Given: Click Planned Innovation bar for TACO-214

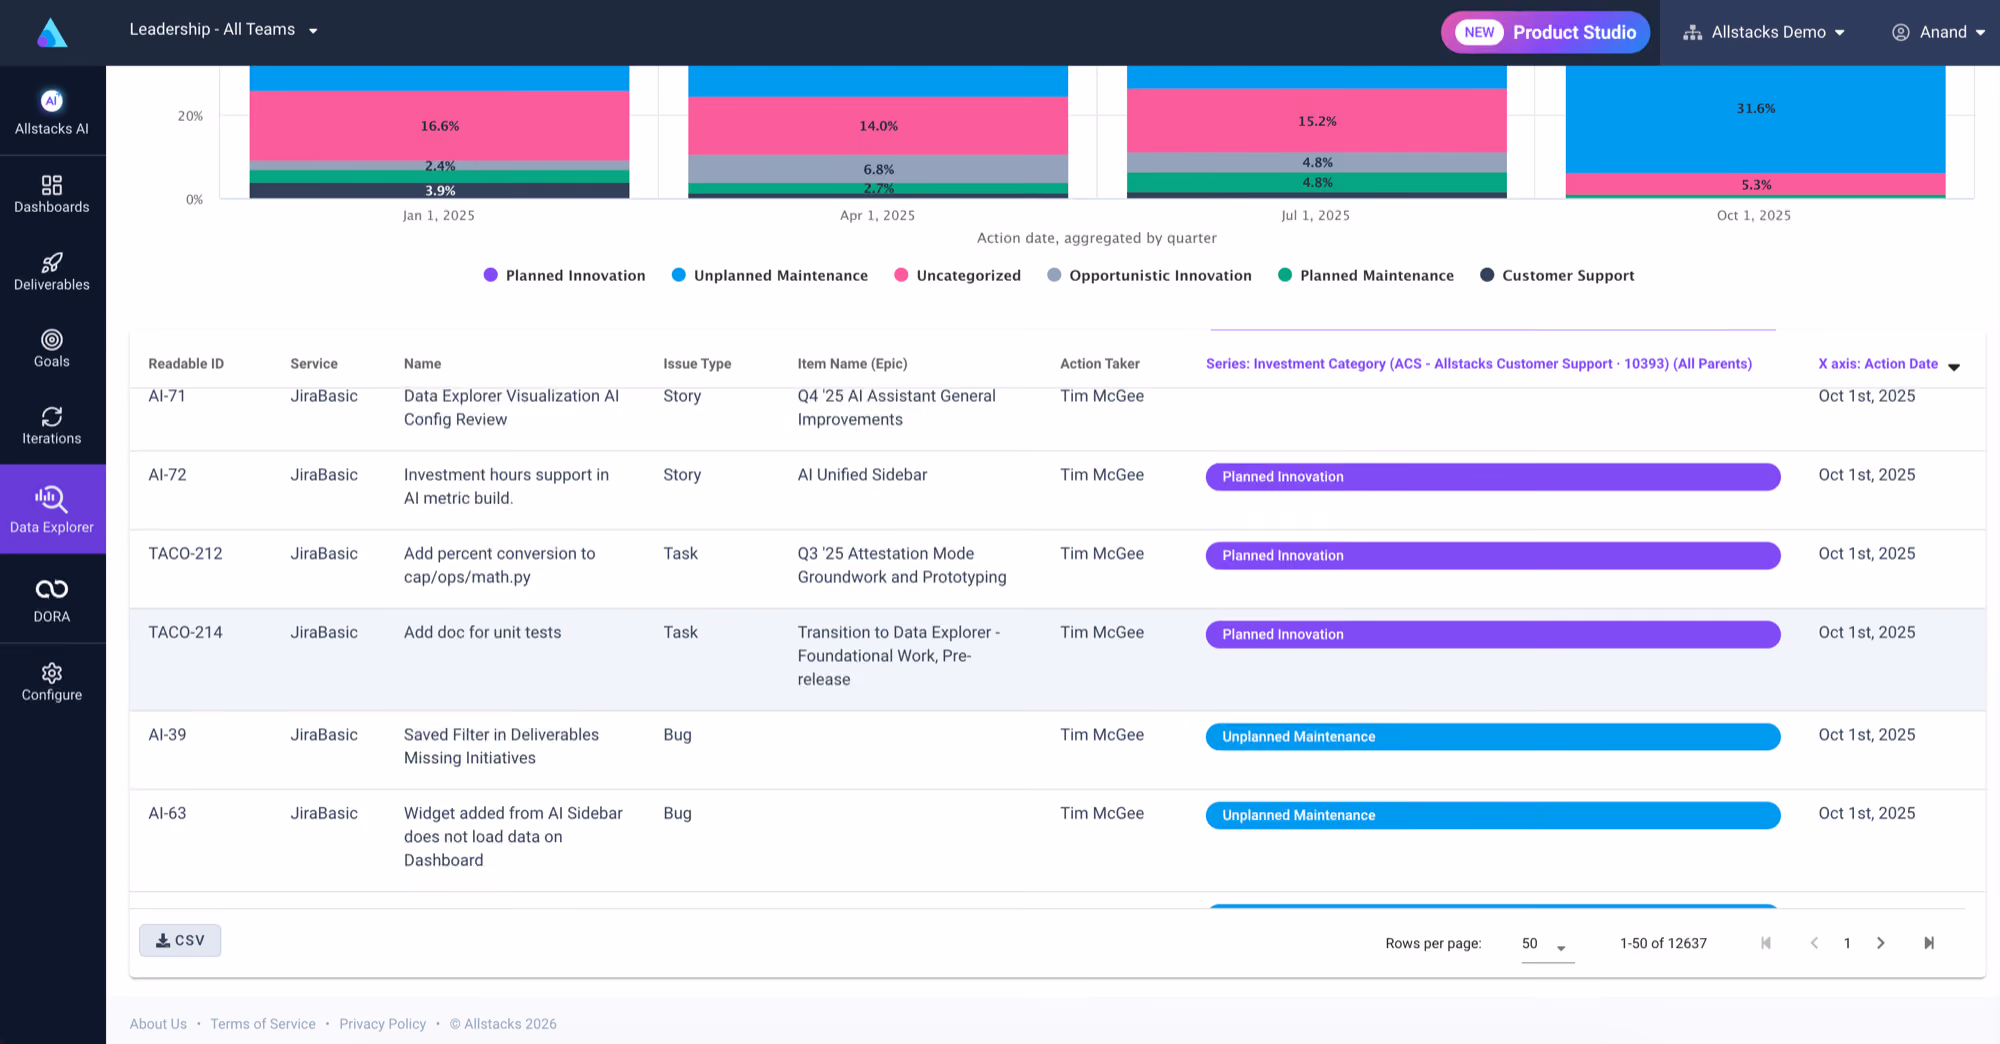Looking at the screenshot, I should point(1493,635).
